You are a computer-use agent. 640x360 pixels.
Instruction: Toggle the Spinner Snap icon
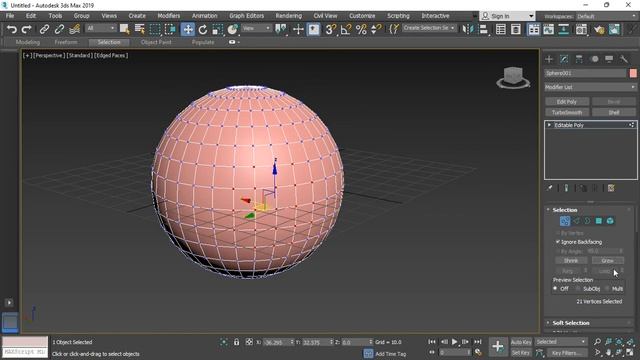click(376, 29)
